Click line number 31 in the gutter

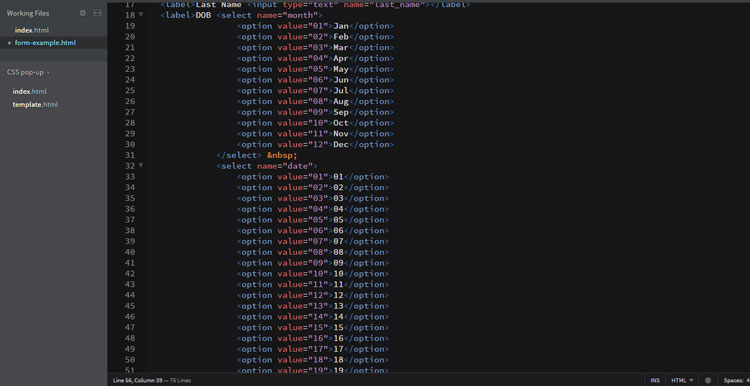point(129,155)
